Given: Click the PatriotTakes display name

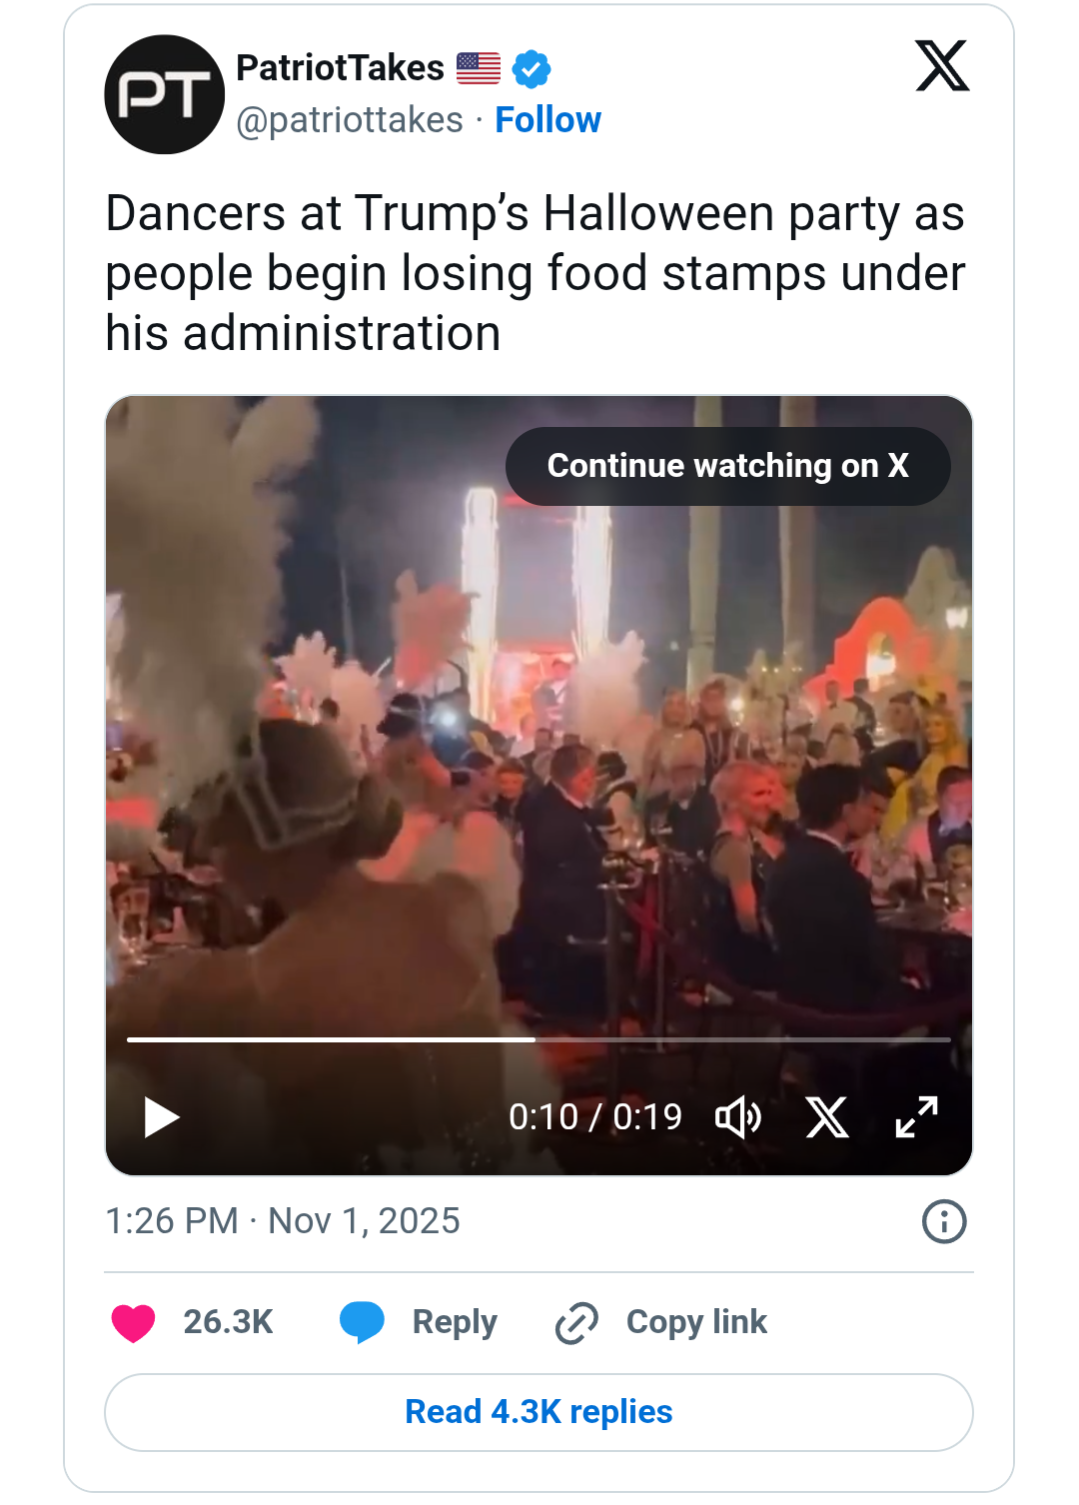Looking at the screenshot, I should tap(340, 68).
